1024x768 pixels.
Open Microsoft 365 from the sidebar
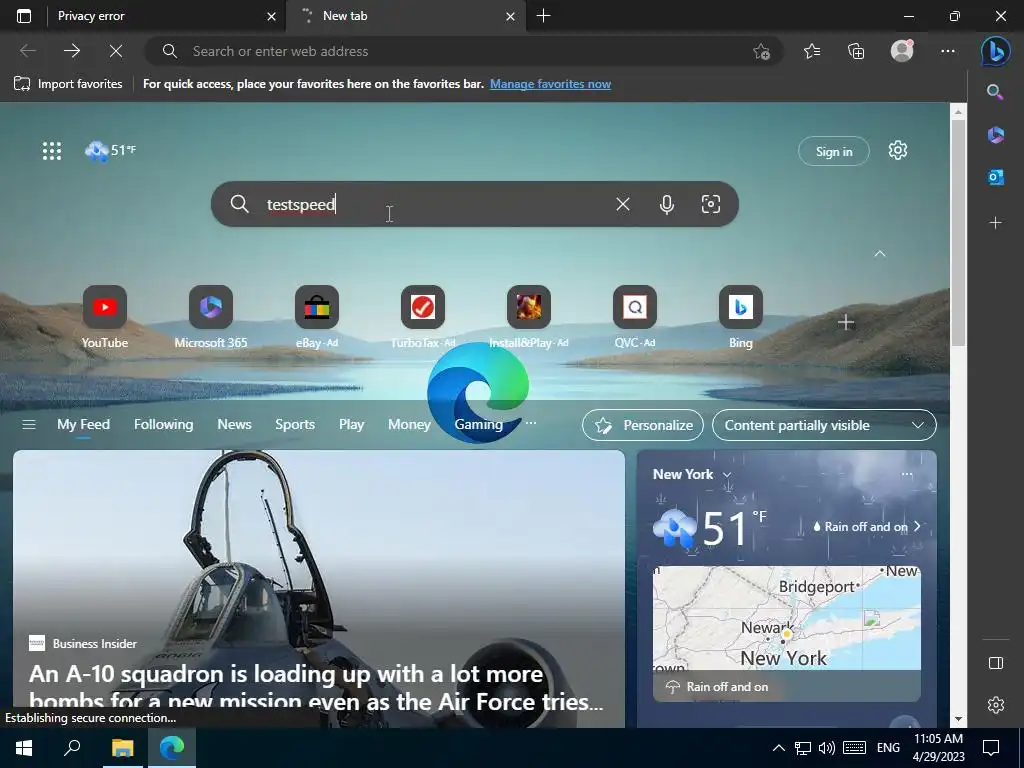(995, 135)
